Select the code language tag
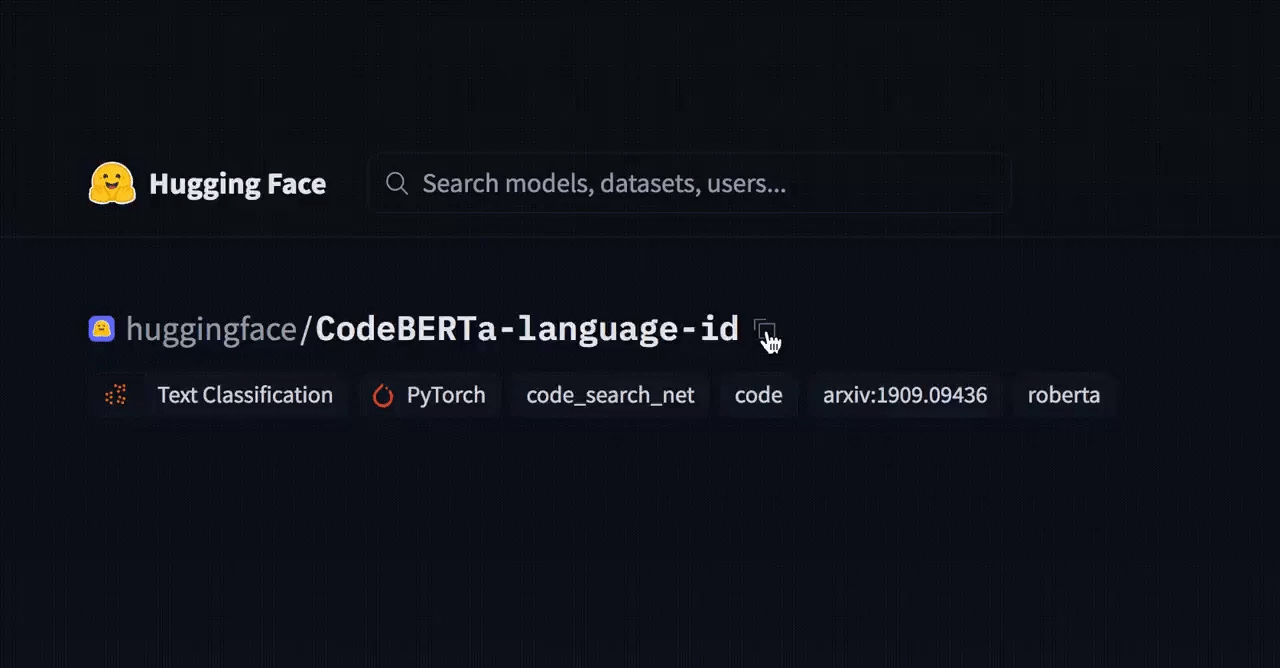 point(758,395)
